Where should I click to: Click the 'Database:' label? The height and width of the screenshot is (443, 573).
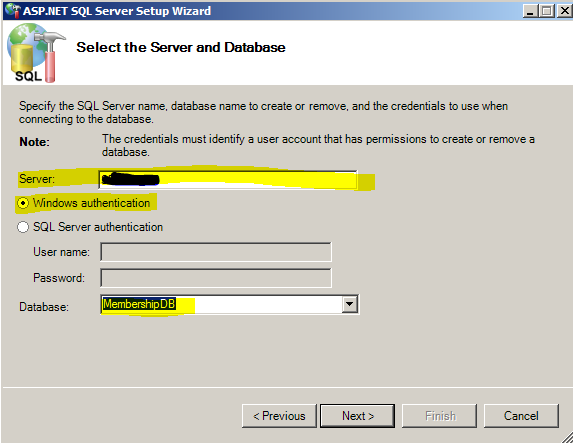coord(44,307)
